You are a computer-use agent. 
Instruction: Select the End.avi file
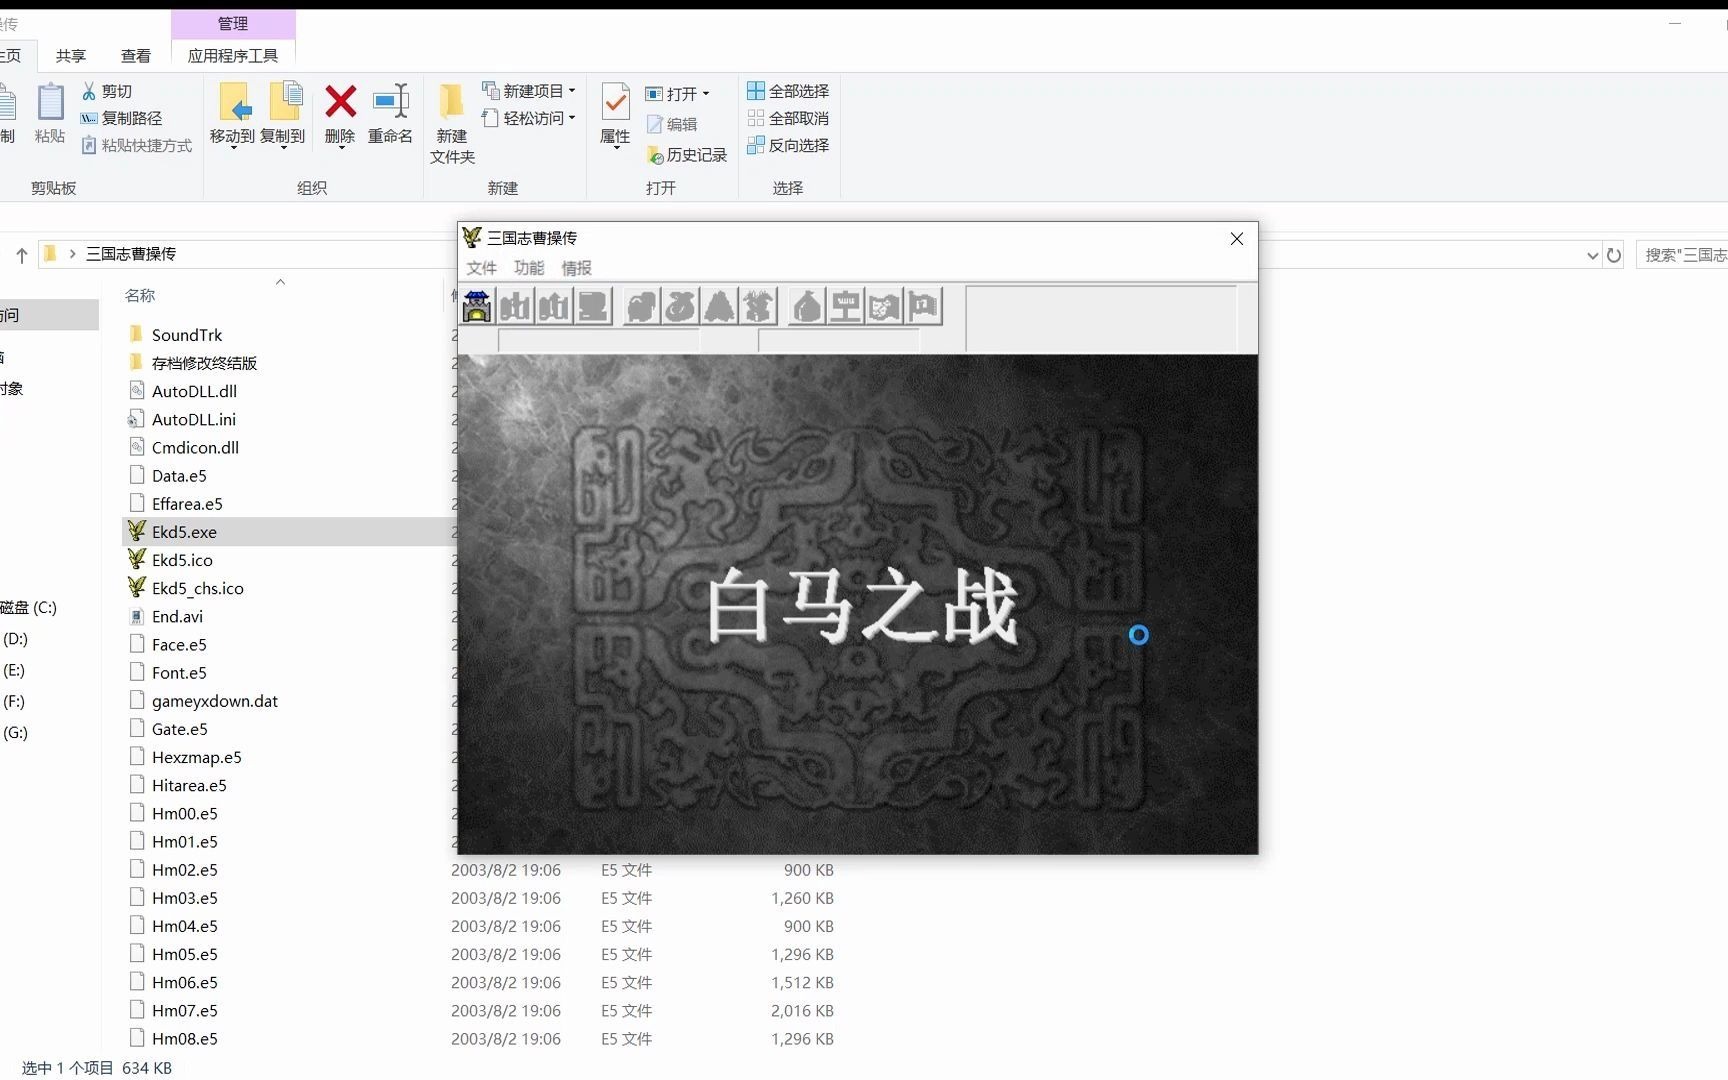click(x=177, y=617)
